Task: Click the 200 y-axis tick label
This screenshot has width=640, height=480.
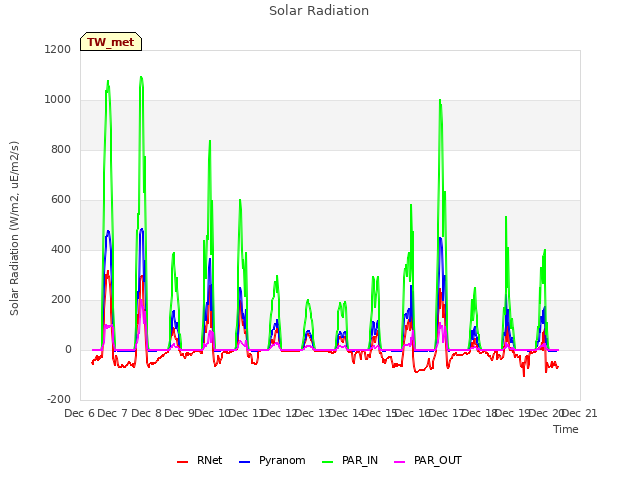Action: point(61,300)
